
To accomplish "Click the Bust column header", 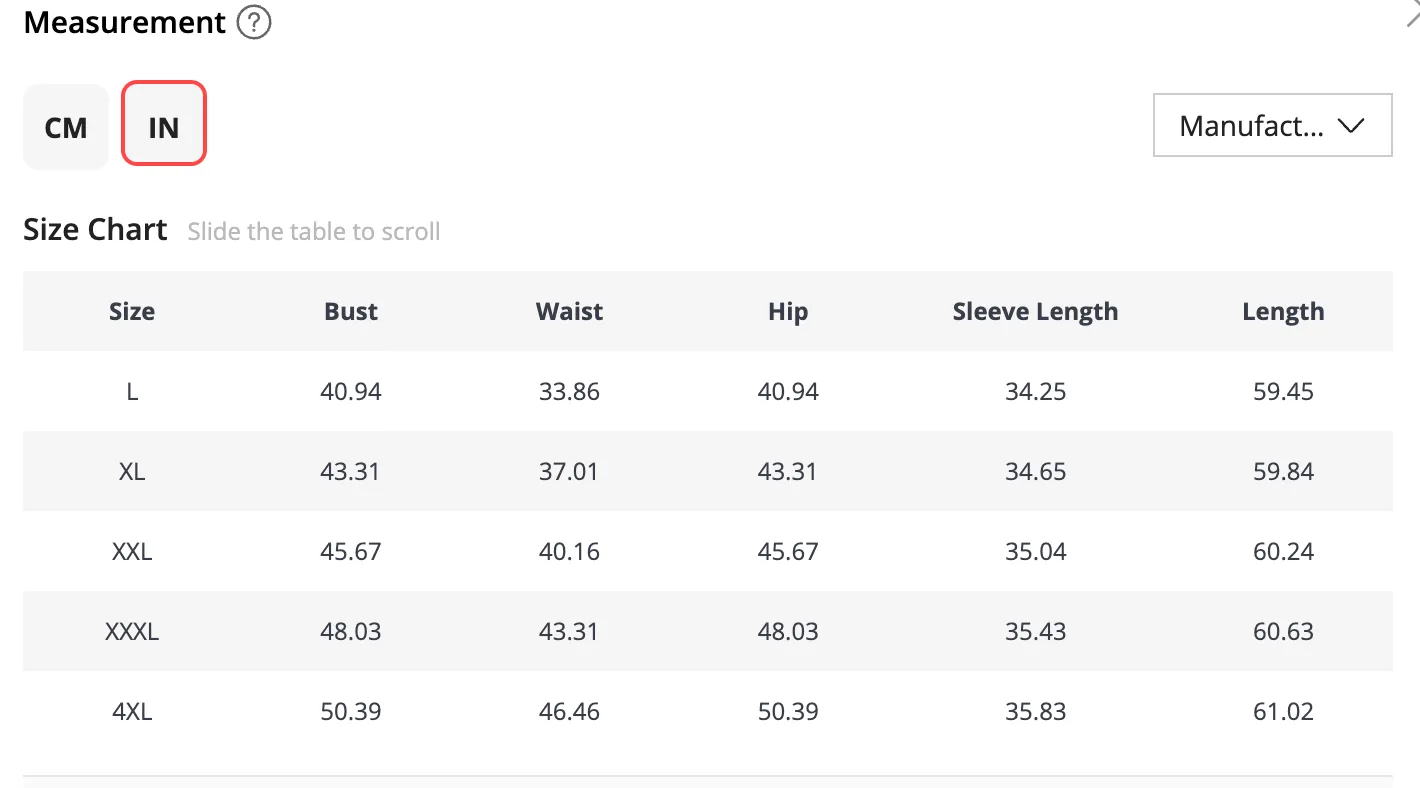I will (351, 311).
